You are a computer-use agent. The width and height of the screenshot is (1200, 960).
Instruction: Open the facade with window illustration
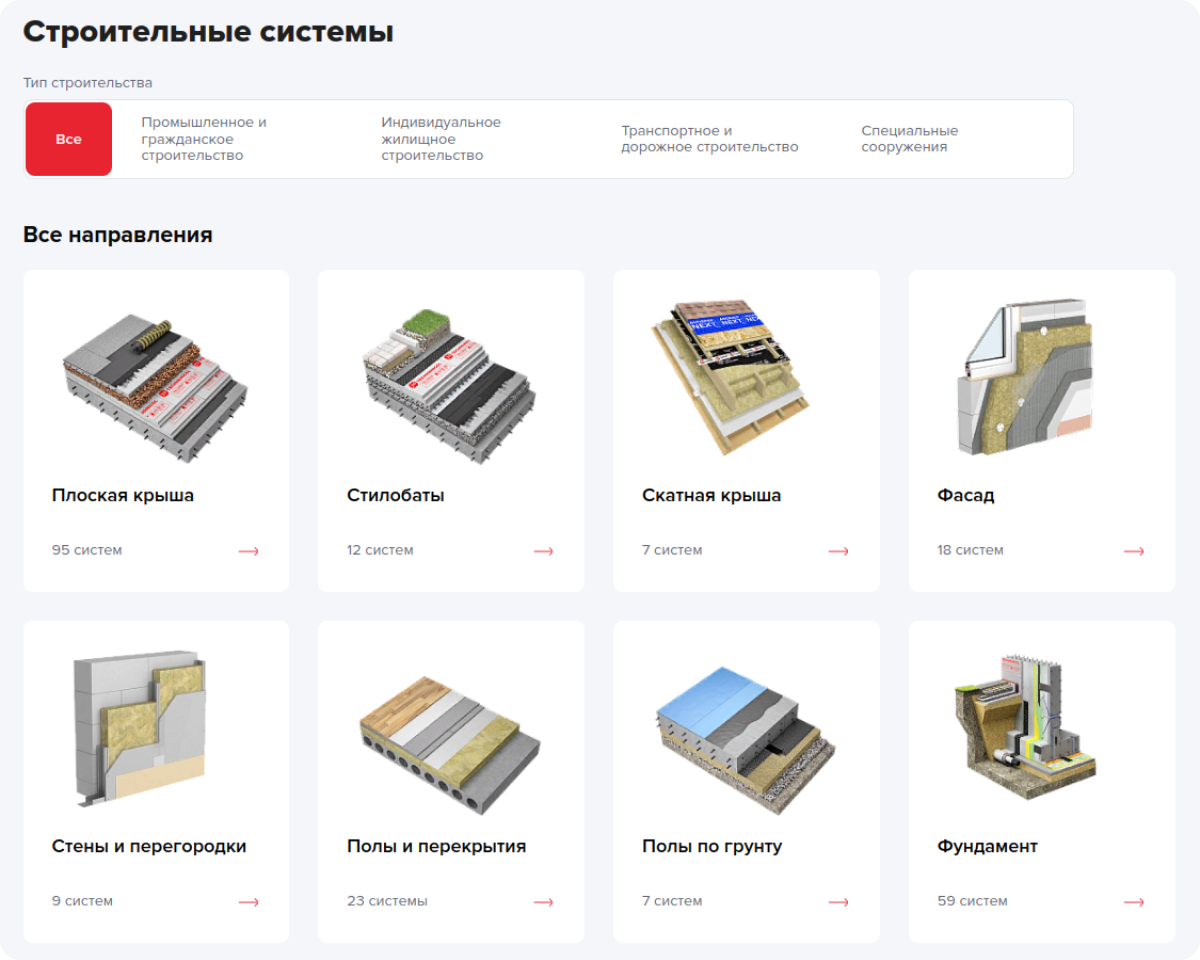[x=1041, y=376]
